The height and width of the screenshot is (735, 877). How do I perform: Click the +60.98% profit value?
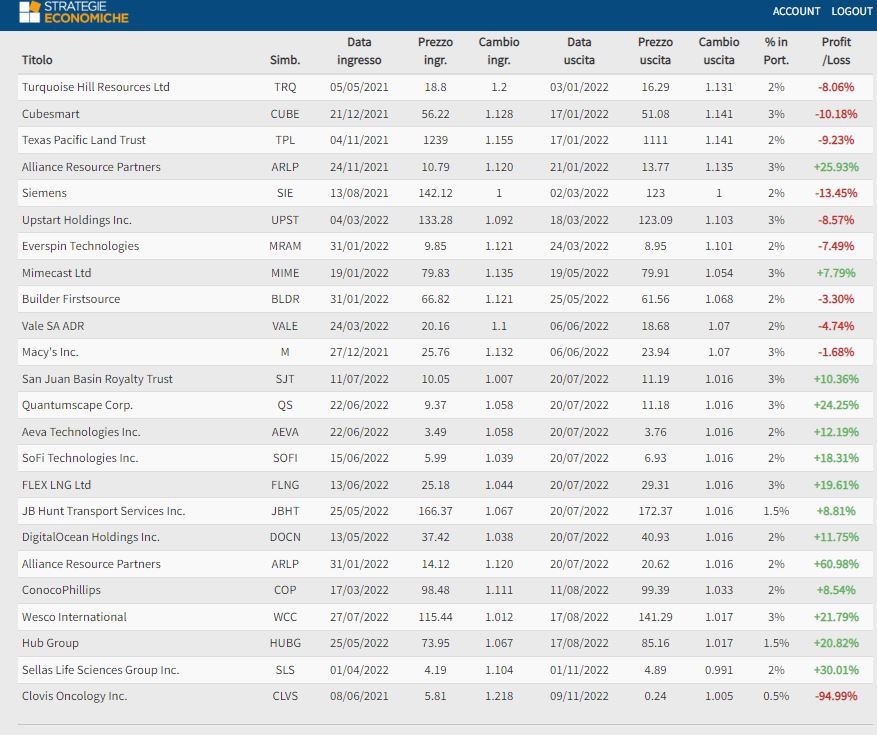click(x=836, y=564)
